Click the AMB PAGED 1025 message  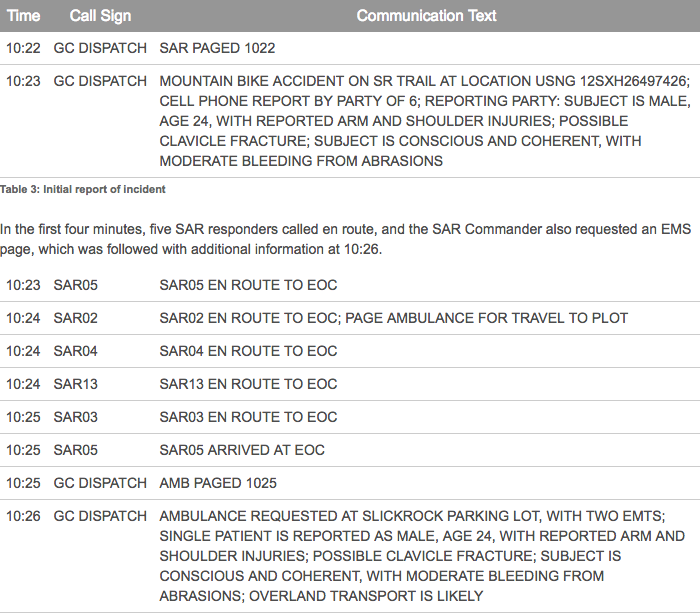(217, 483)
